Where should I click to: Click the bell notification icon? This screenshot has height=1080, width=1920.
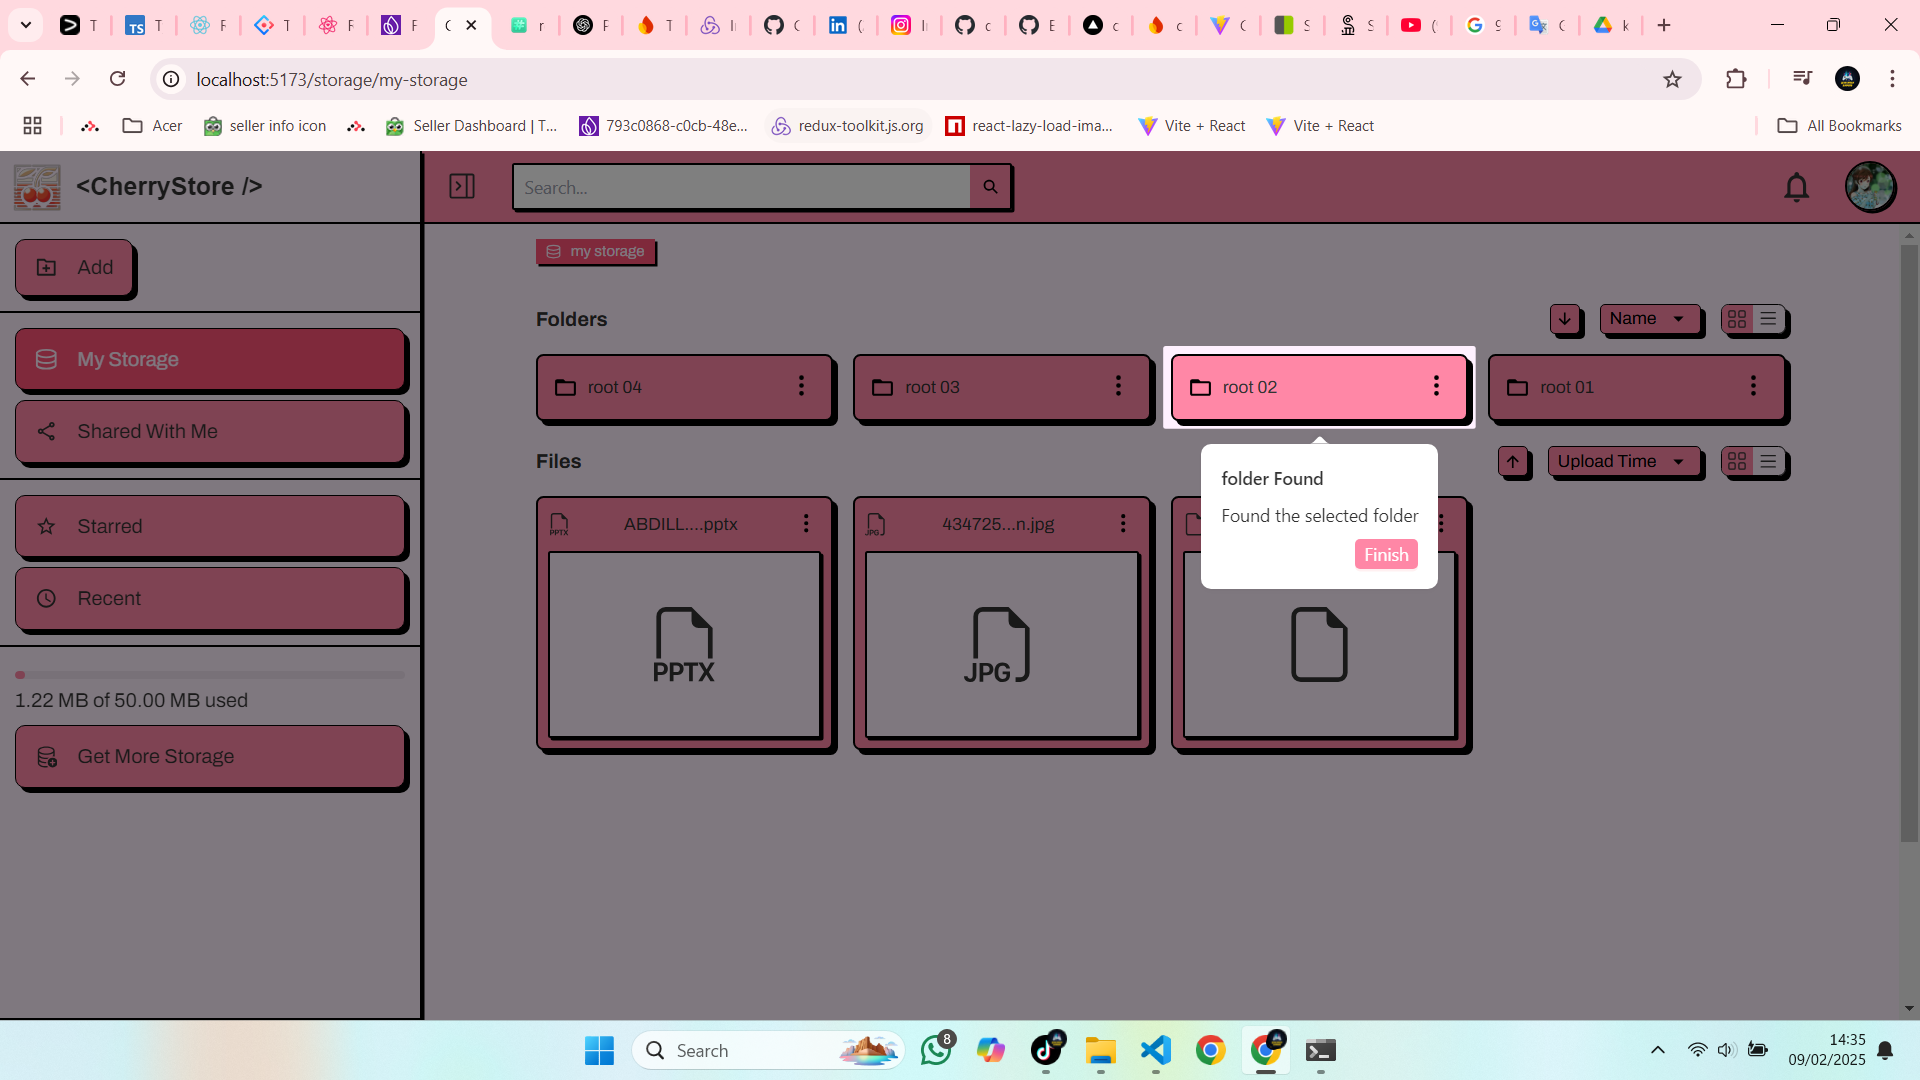(x=1797, y=186)
